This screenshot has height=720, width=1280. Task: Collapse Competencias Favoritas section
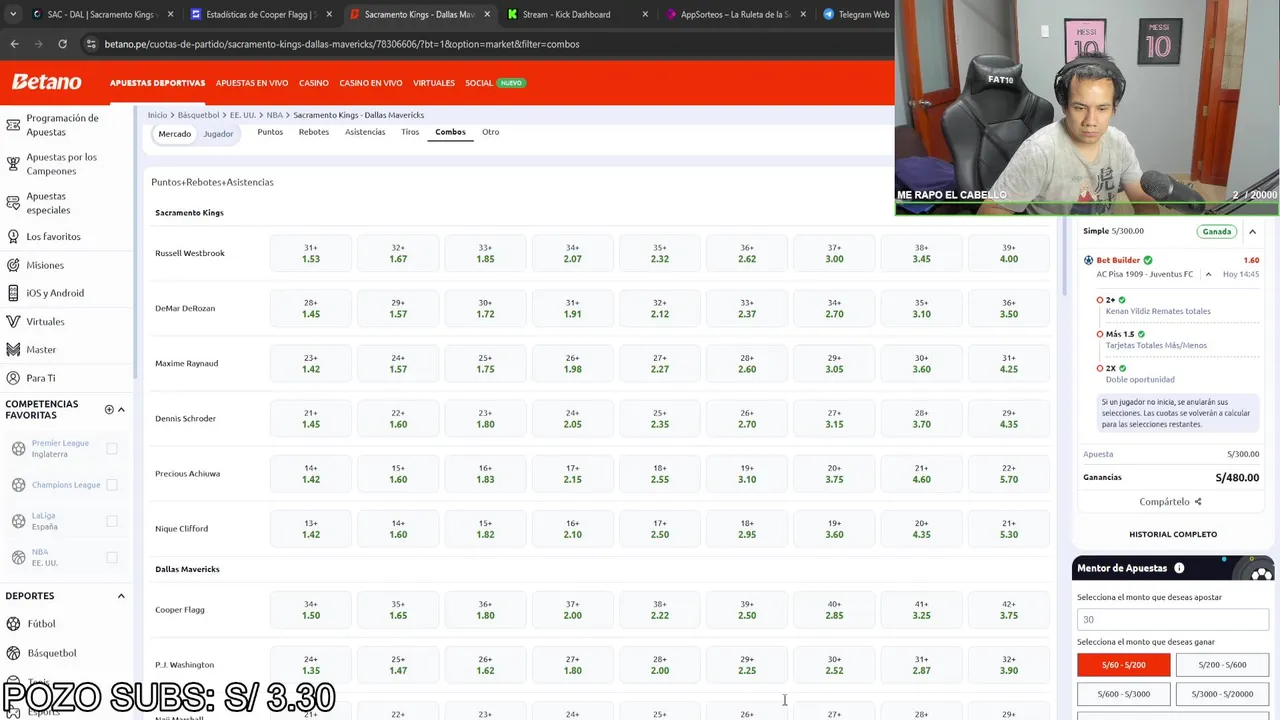point(121,409)
